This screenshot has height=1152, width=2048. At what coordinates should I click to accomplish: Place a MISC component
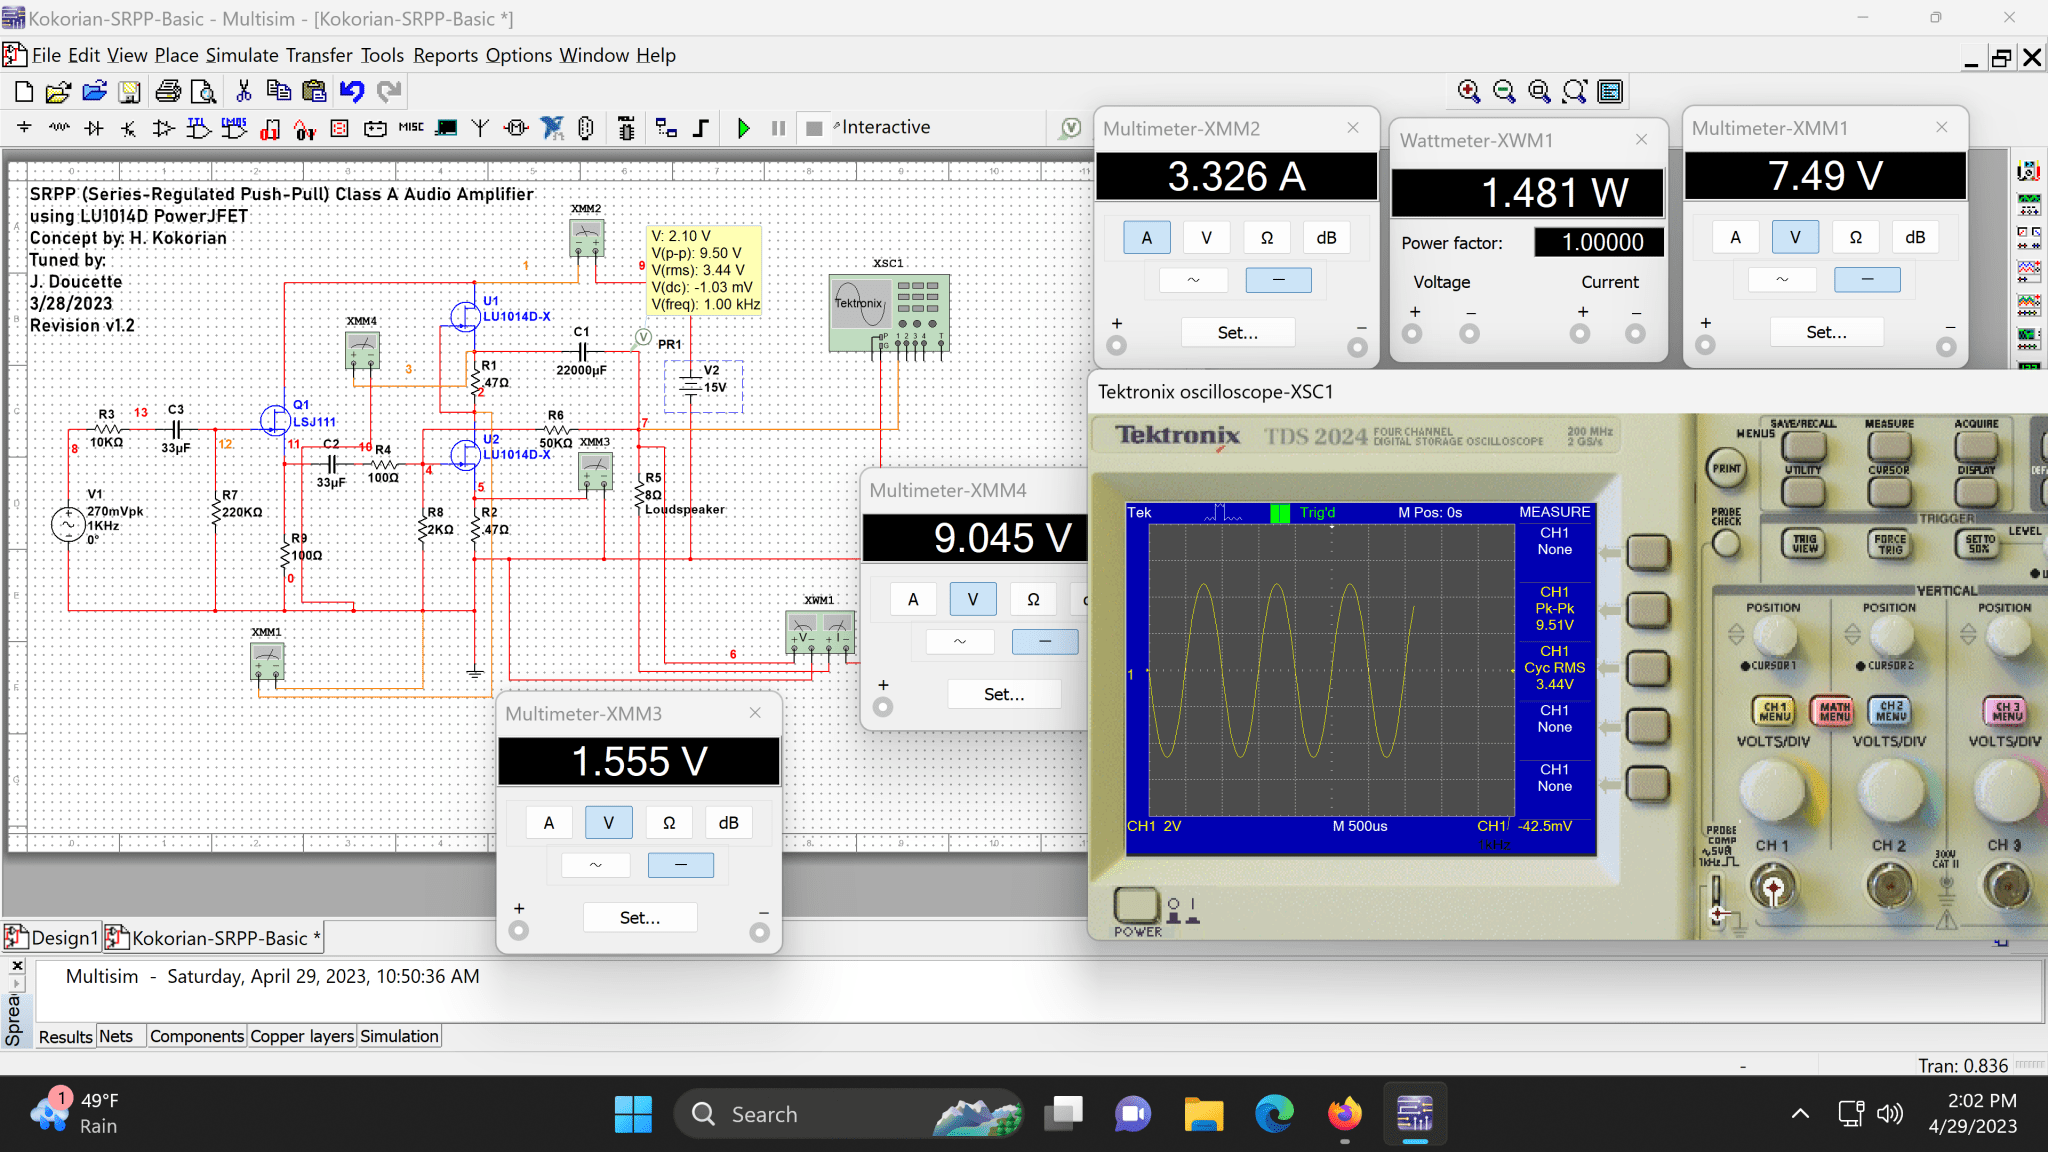(411, 128)
